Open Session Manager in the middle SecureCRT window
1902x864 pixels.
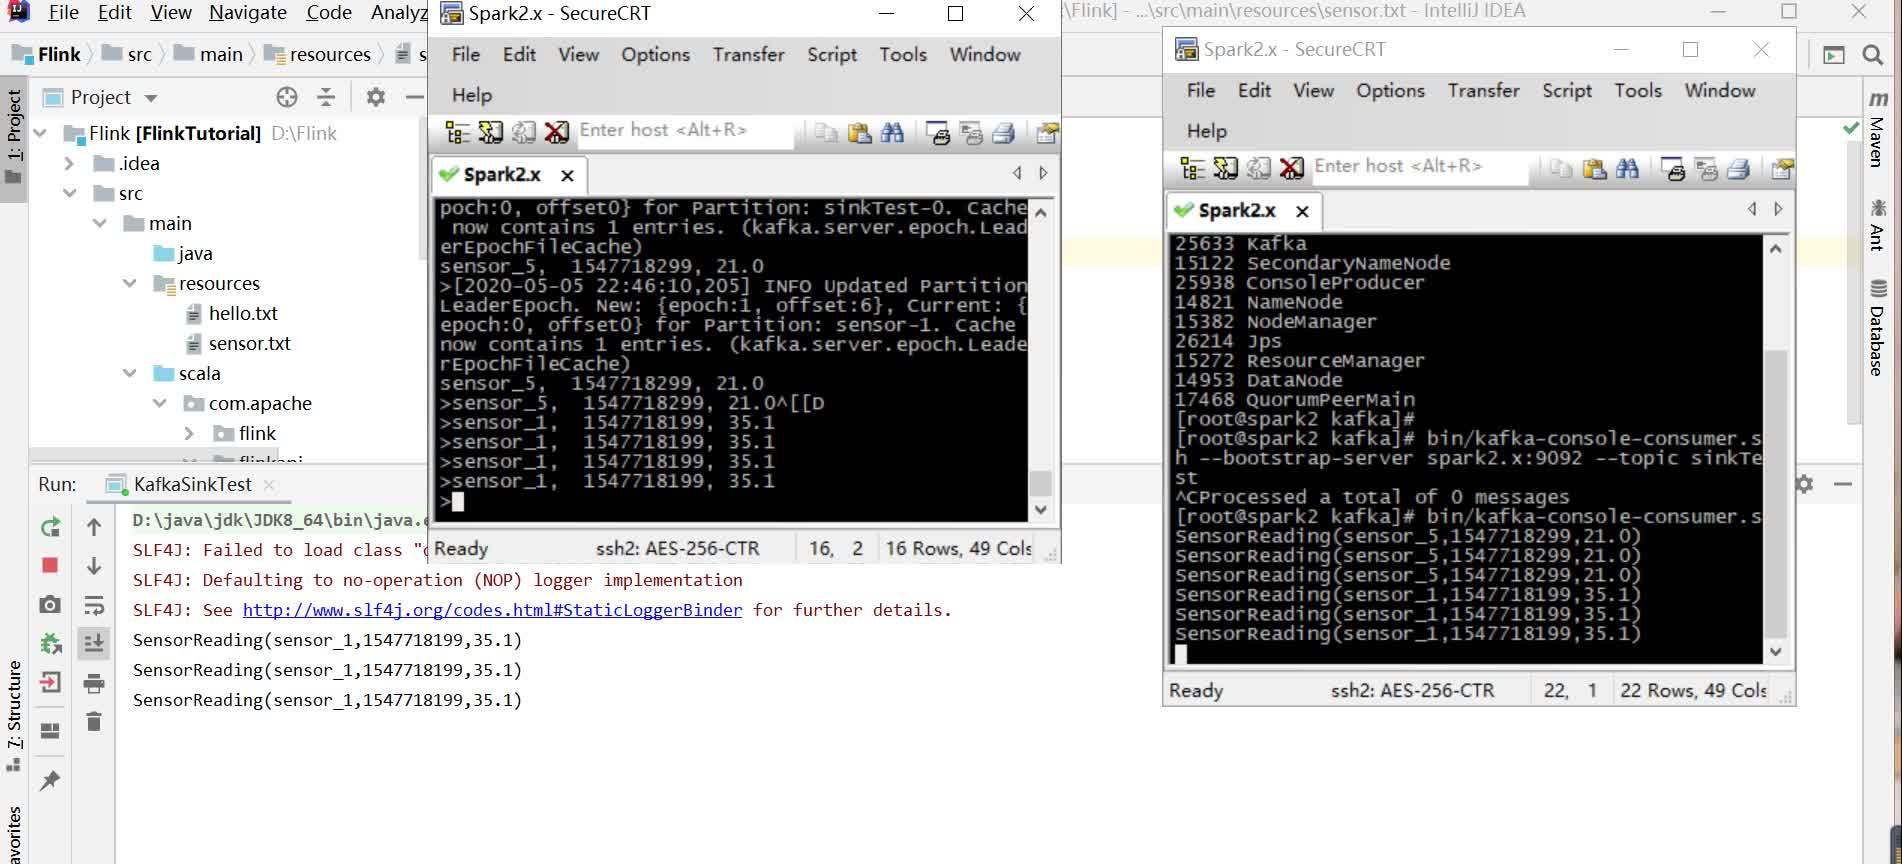458,132
